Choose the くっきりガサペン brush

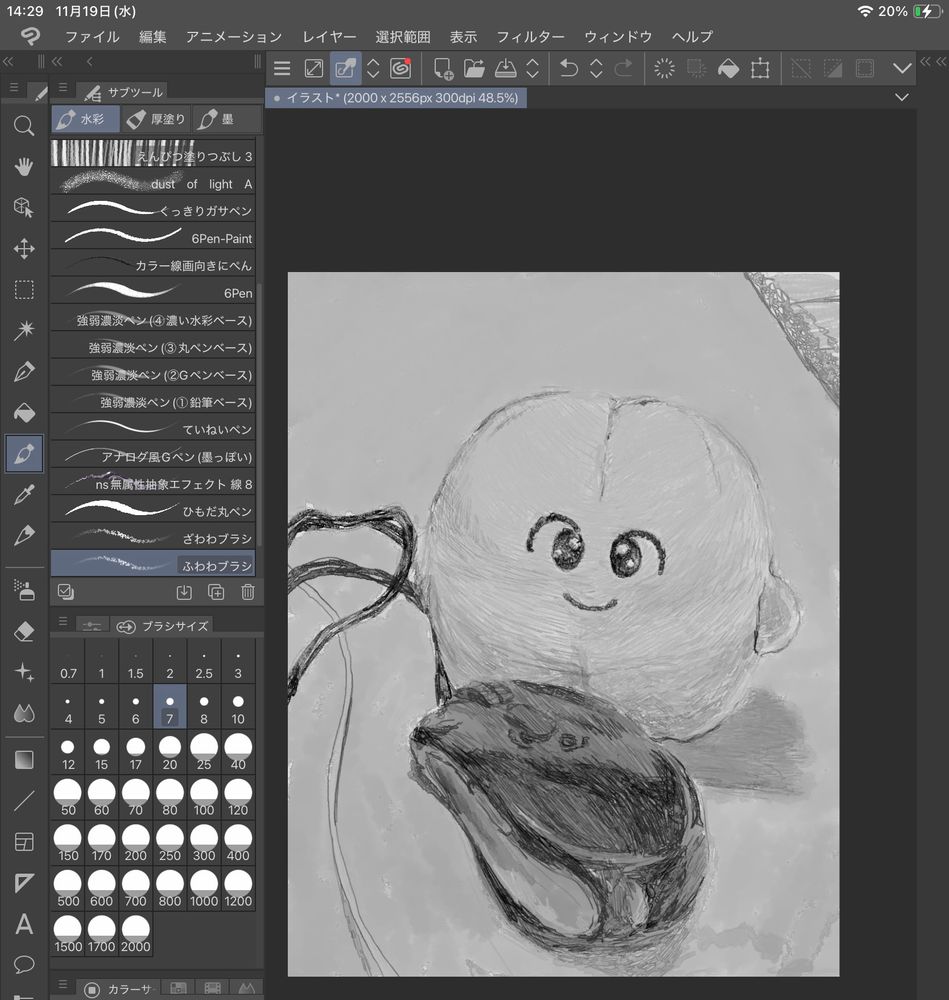(x=153, y=210)
